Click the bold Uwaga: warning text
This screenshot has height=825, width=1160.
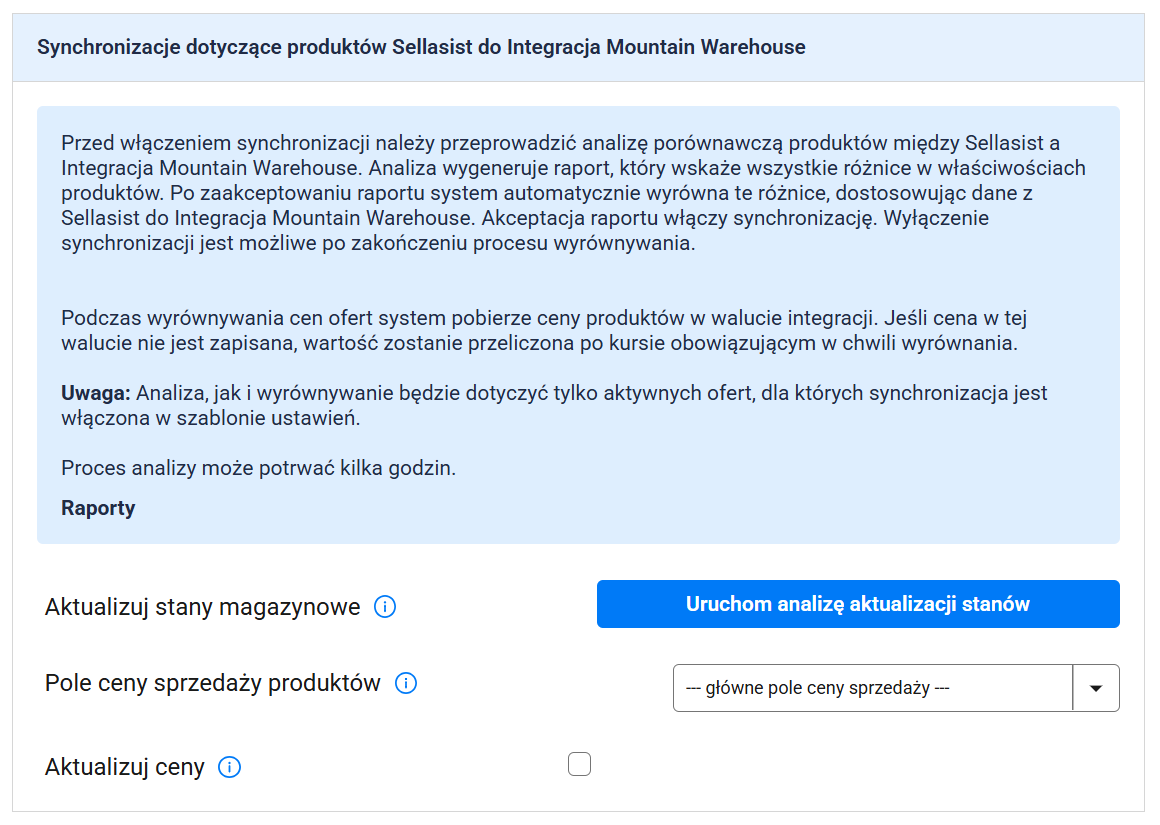point(95,393)
